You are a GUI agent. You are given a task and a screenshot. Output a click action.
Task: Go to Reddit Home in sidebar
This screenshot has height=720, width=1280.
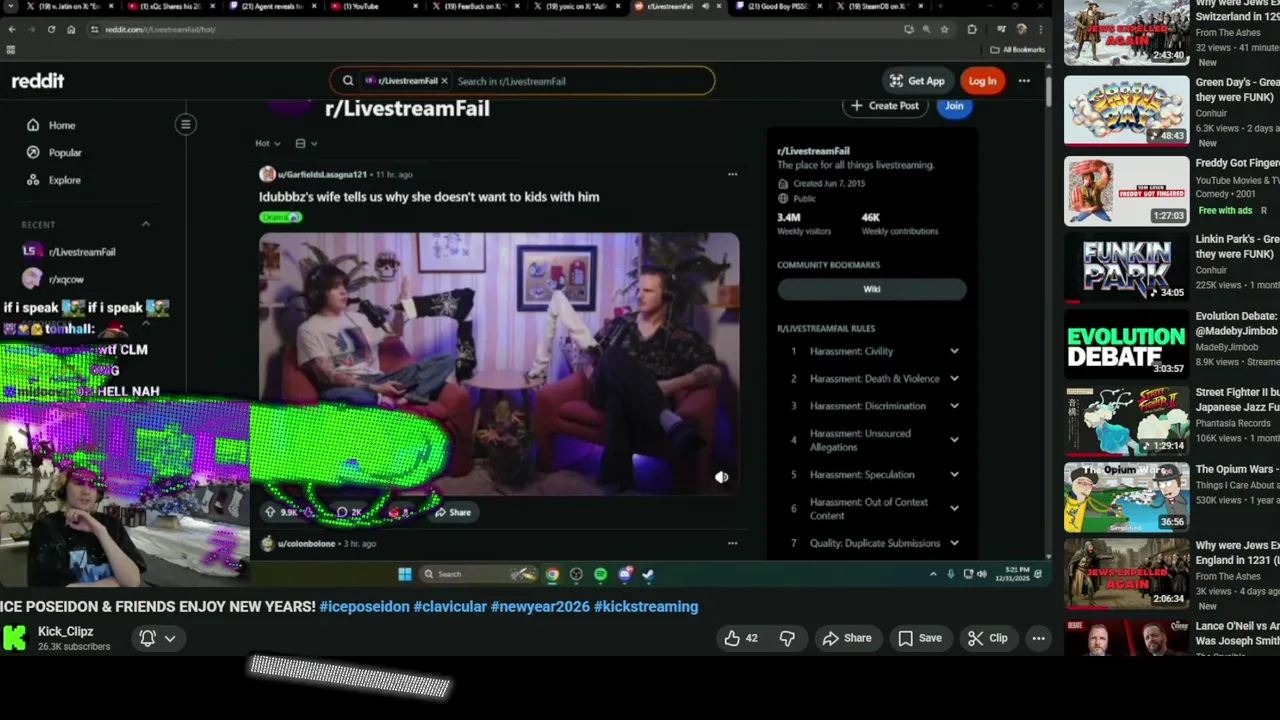pos(62,125)
